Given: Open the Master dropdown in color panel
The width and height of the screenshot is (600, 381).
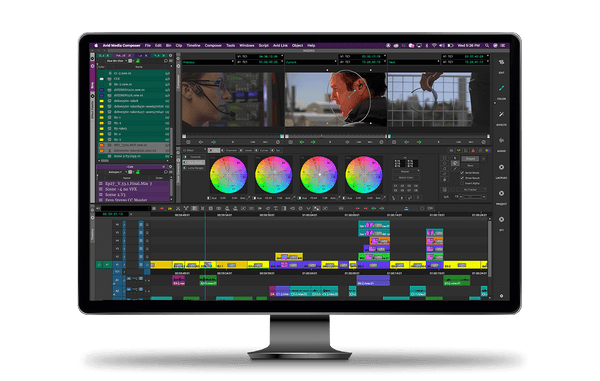Looking at the screenshot, I should tap(406, 172).
